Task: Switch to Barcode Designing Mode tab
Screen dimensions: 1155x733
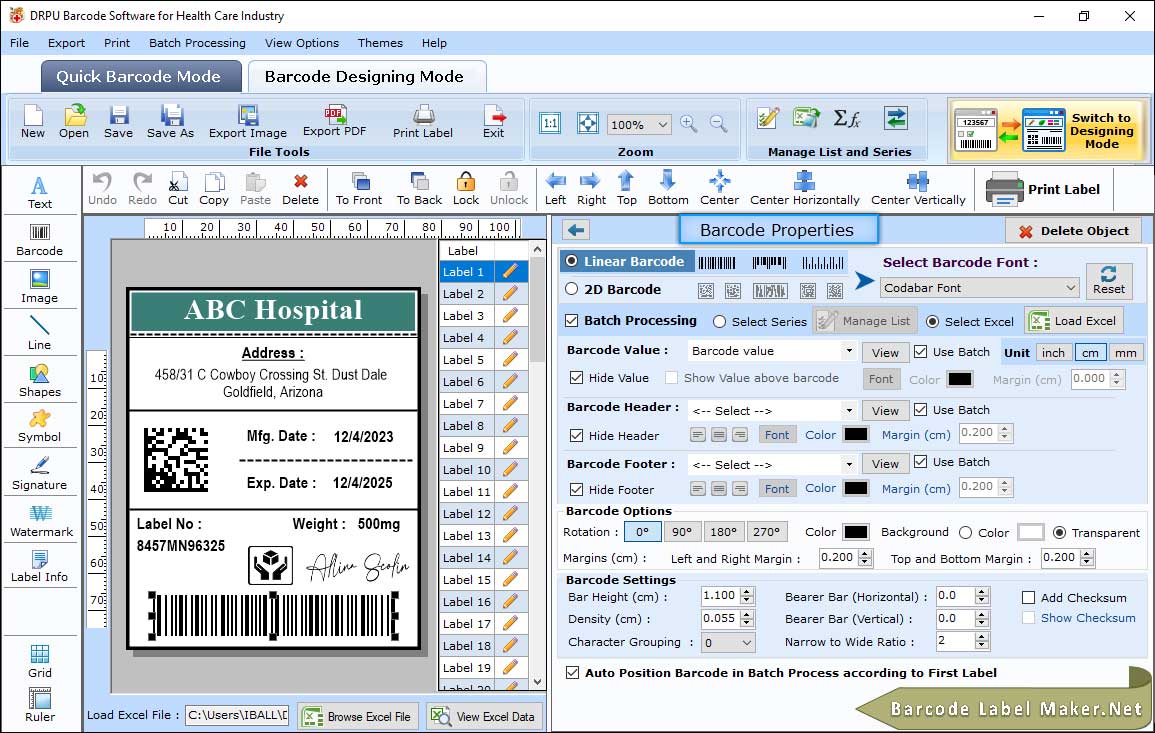Action: [365, 77]
